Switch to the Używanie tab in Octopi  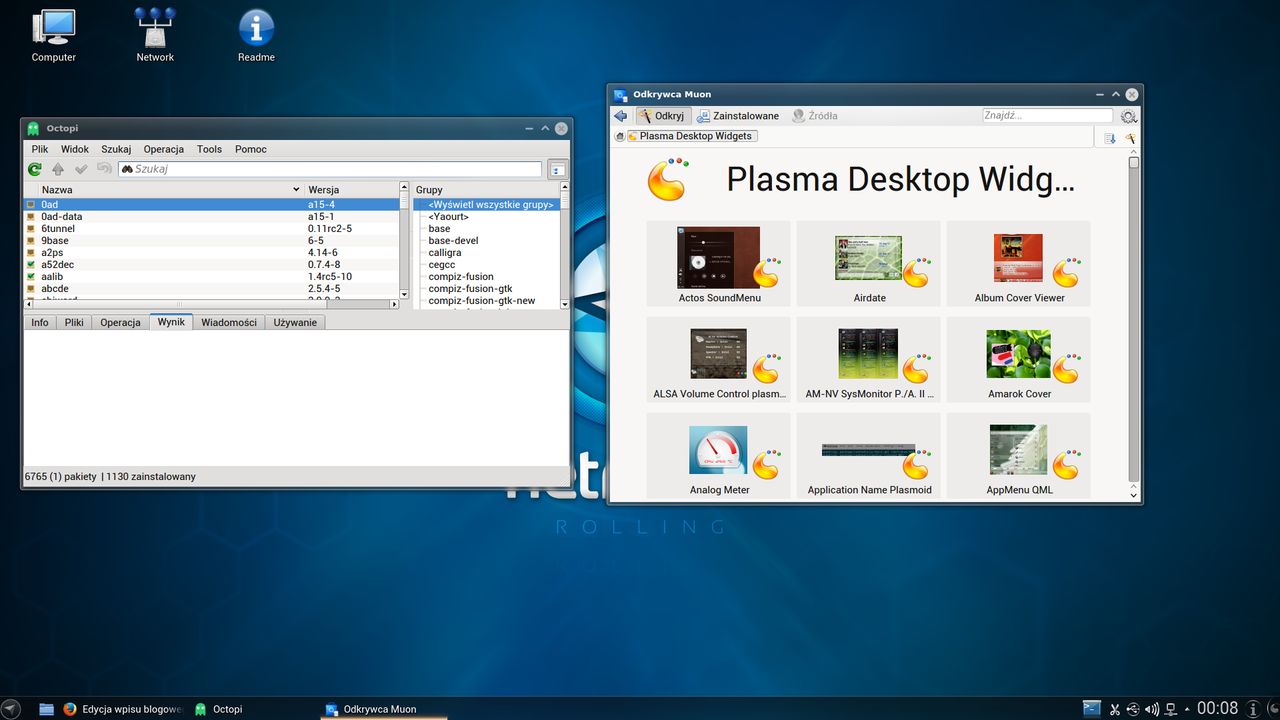tap(295, 322)
